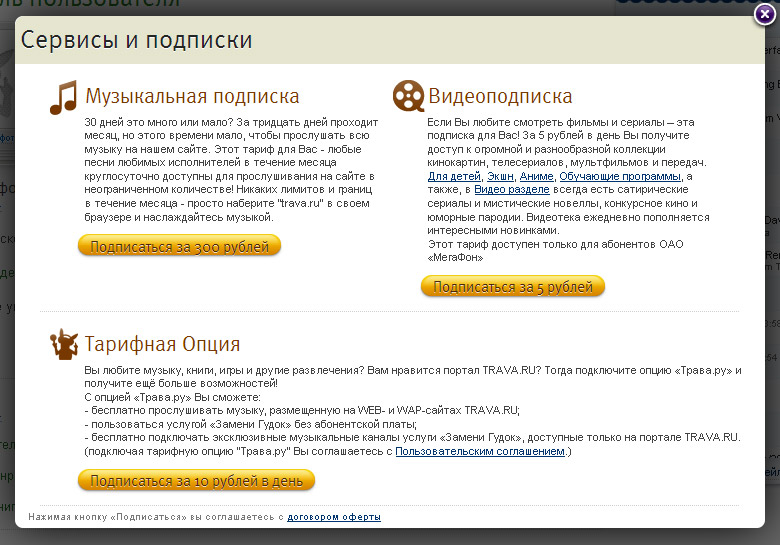Click the Тарифная Опция heading
Viewport: 780px width, 545px height.
tap(162, 344)
